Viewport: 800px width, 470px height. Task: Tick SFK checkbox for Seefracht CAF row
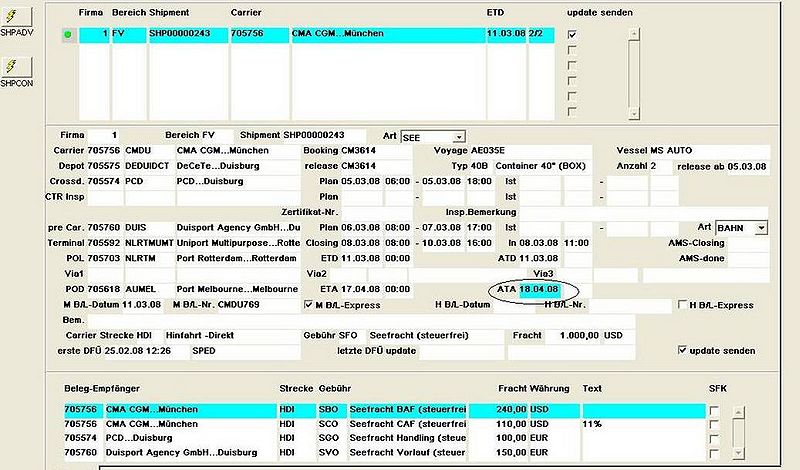pos(714,425)
